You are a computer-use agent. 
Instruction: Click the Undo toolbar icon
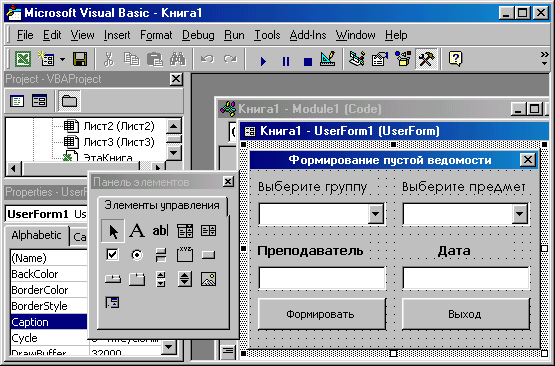click(x=207, y=59)
